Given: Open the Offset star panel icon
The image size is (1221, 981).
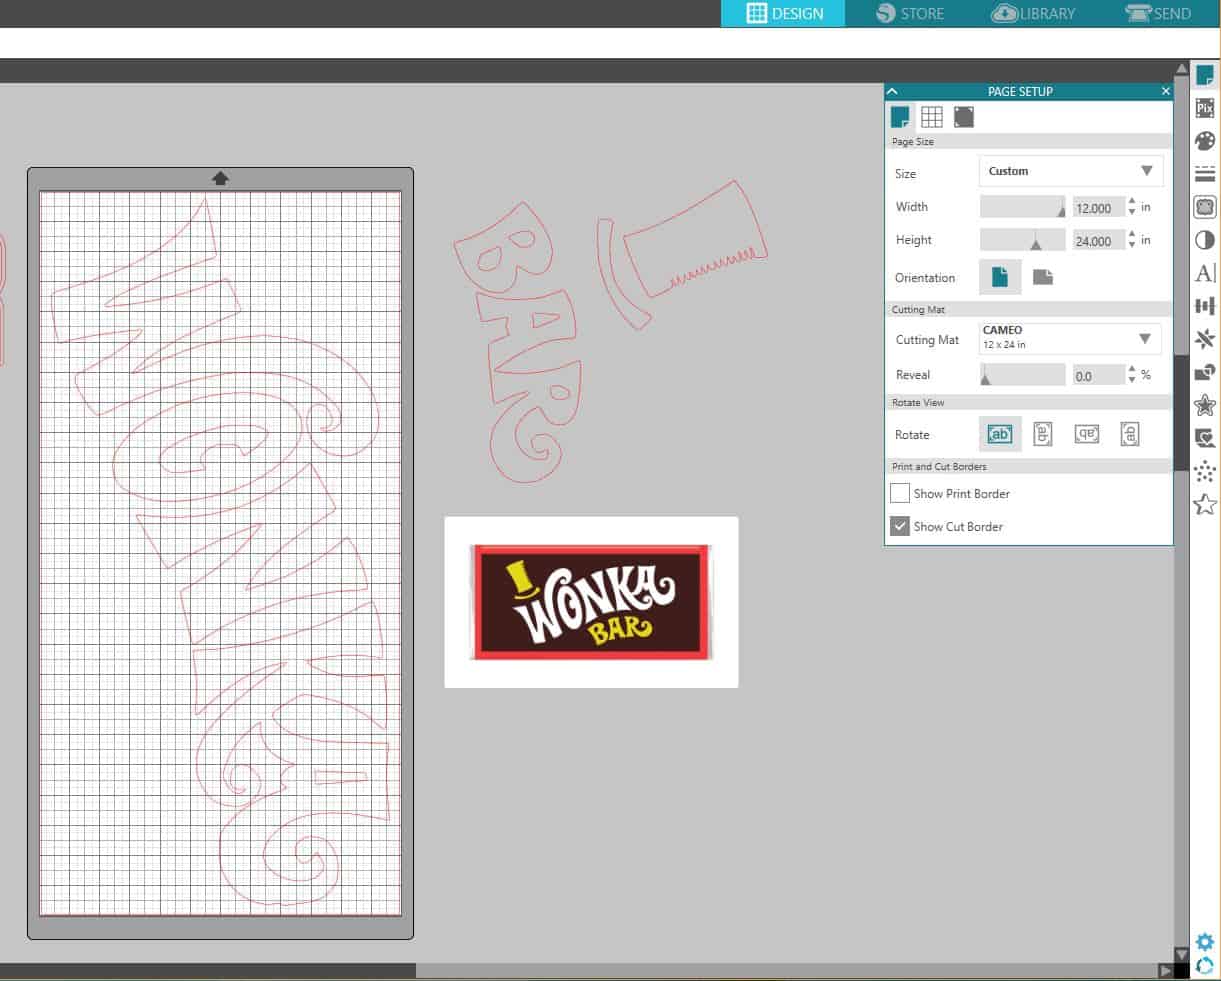Looking at the screenshot, I should click(1204, 405).
